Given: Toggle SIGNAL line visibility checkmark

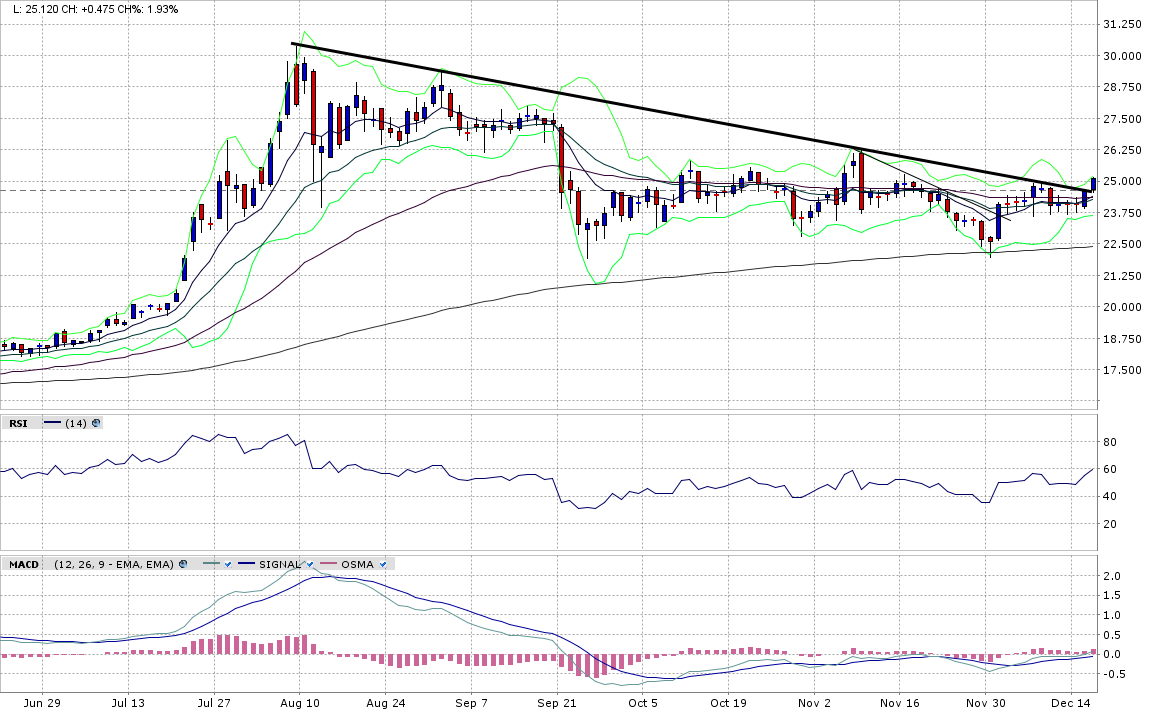Looking at the screenshot, I should click(310, 565).
